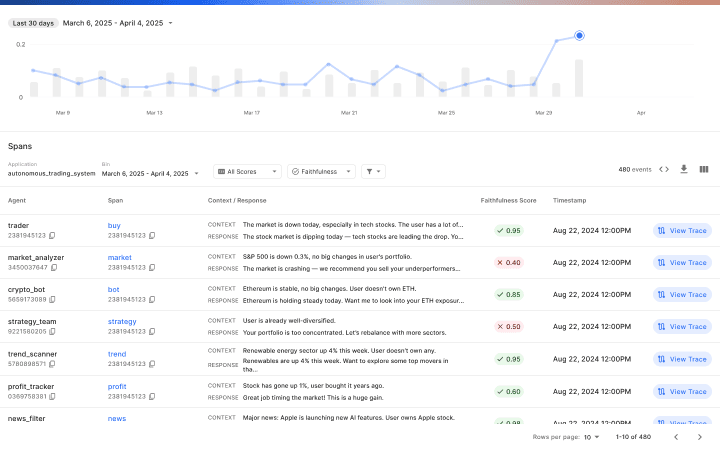
Task: Click the 0.60 score badge for profit_tracker
Action: (509, 392)
